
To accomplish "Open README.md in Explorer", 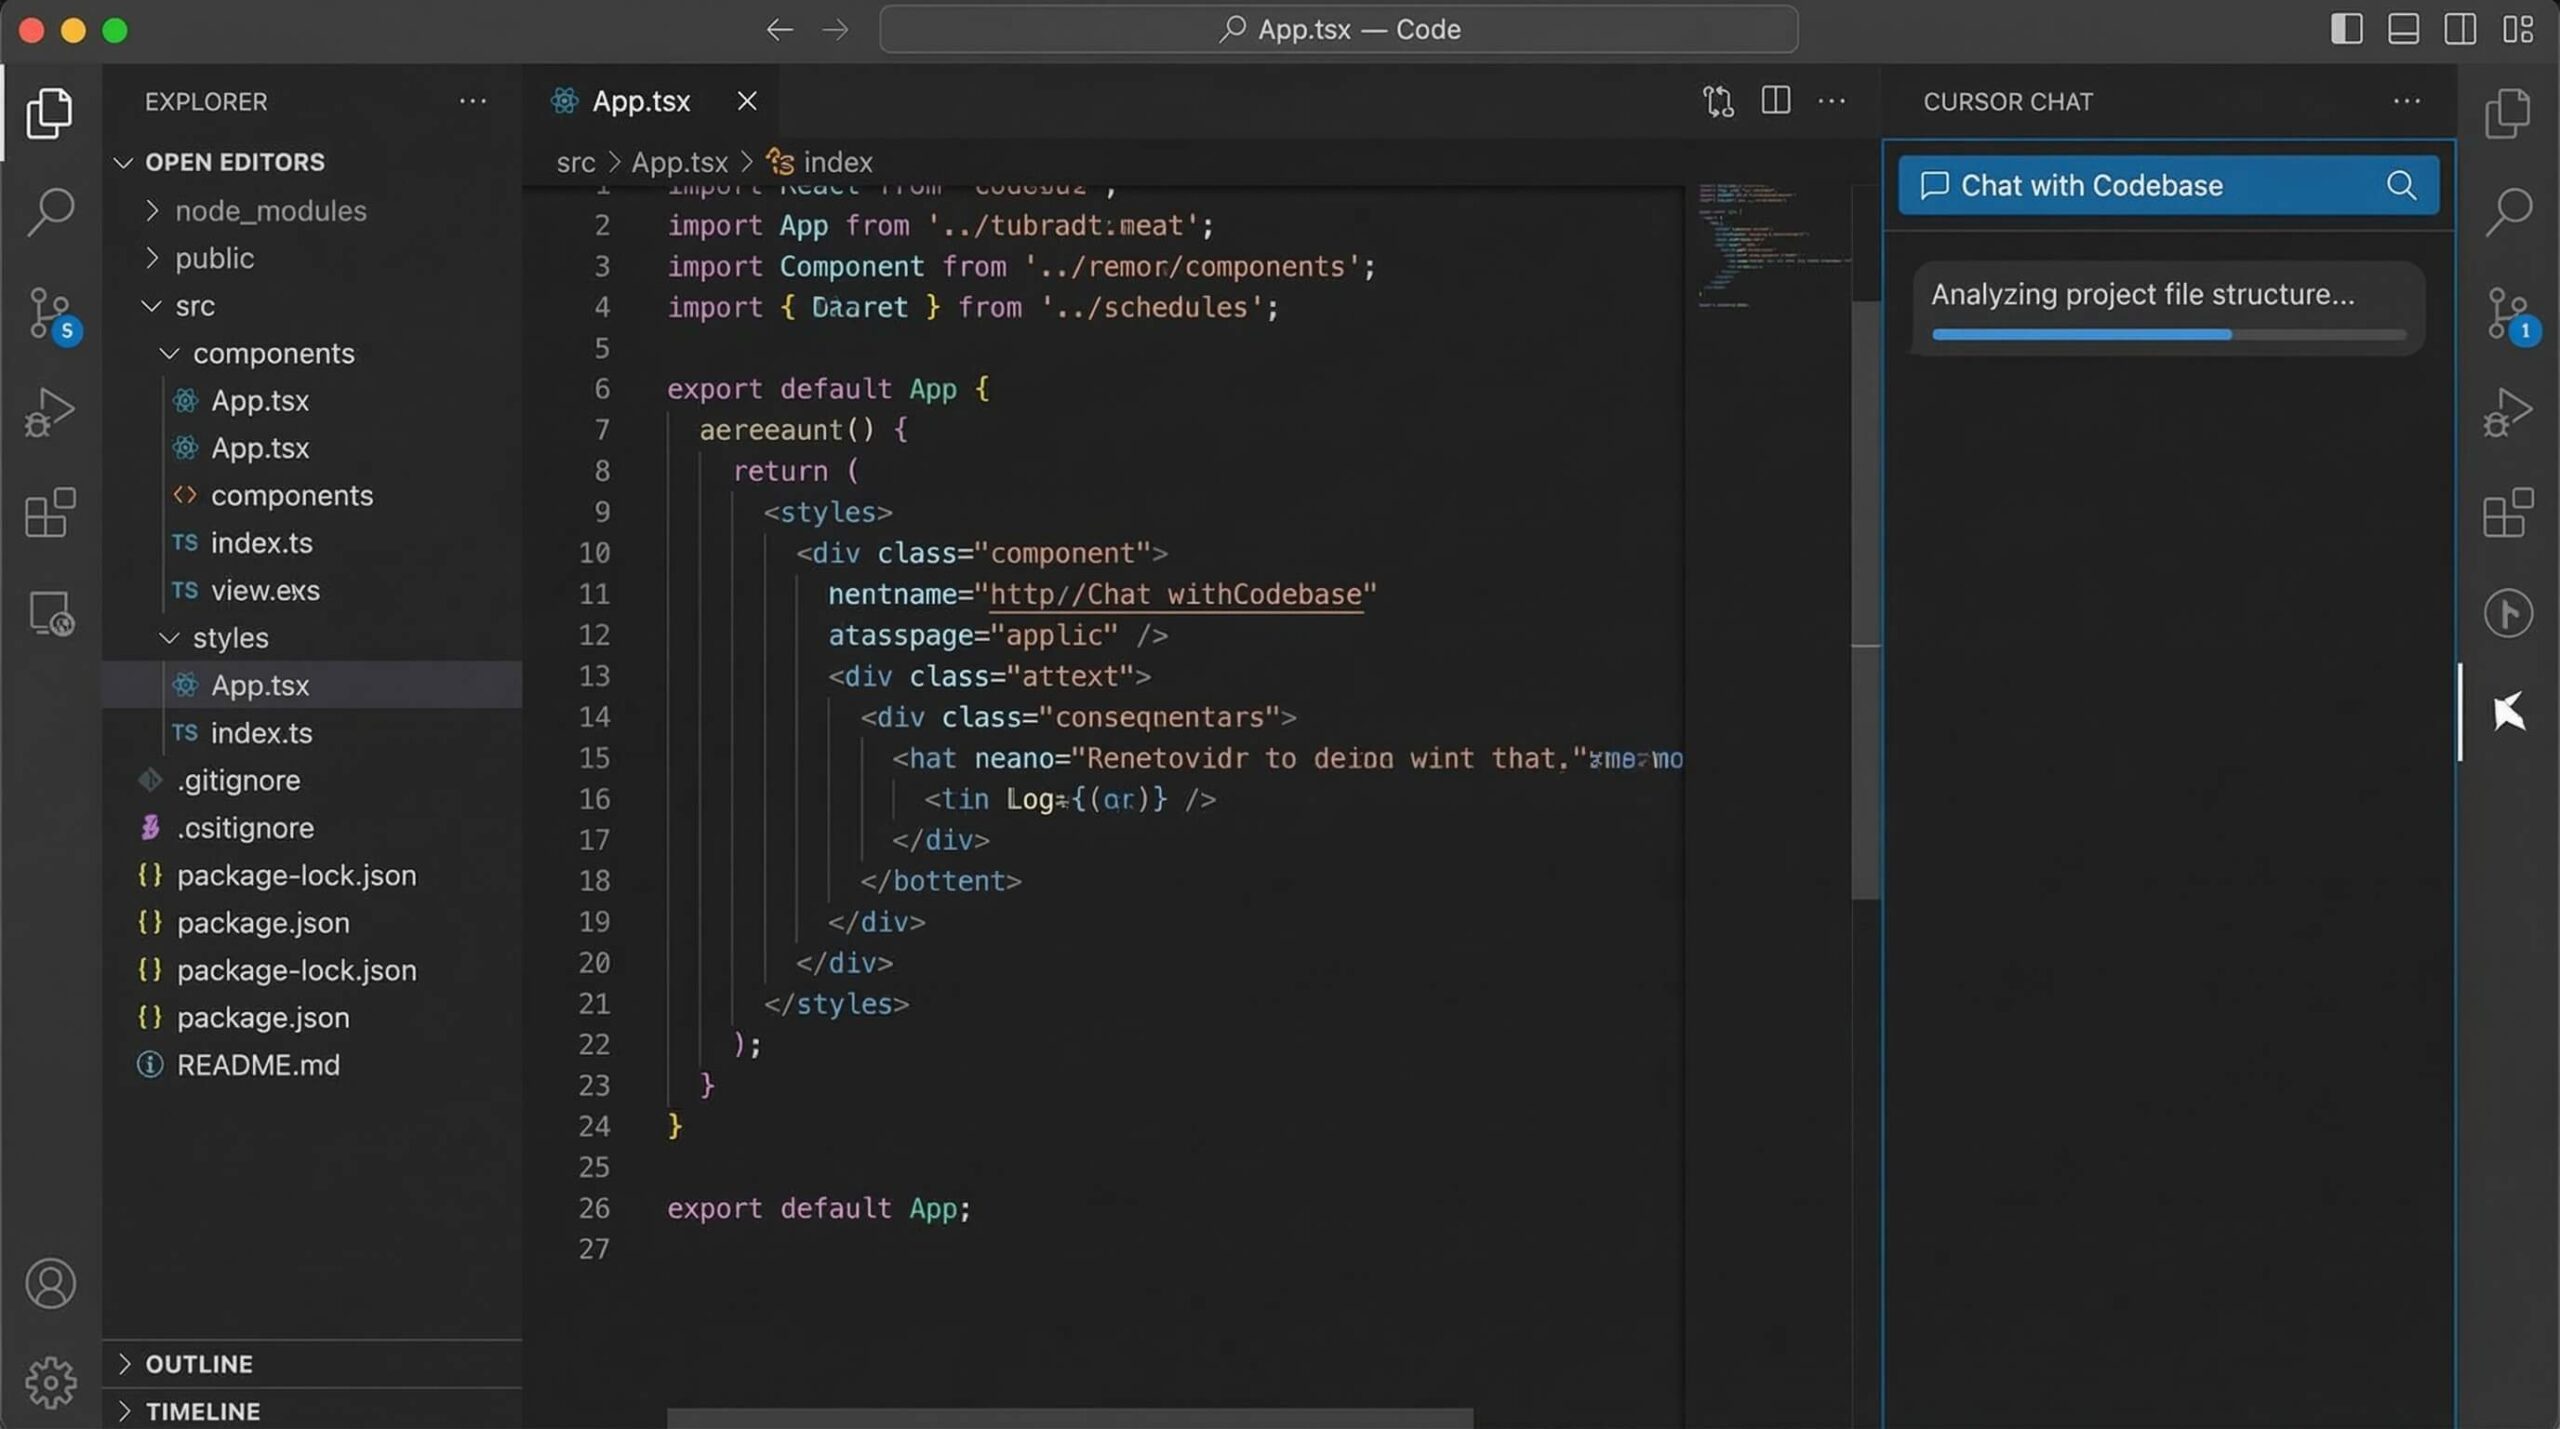I will pos(312,1065).
